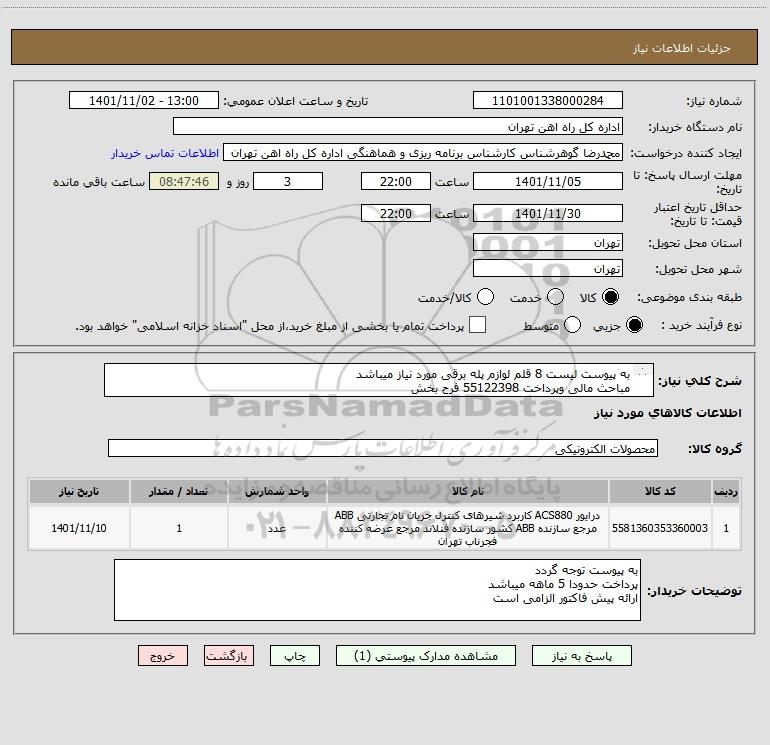Click the response deadline date 1401/11/05
This screenshot has width=770, height=745.
coord(548,181)
